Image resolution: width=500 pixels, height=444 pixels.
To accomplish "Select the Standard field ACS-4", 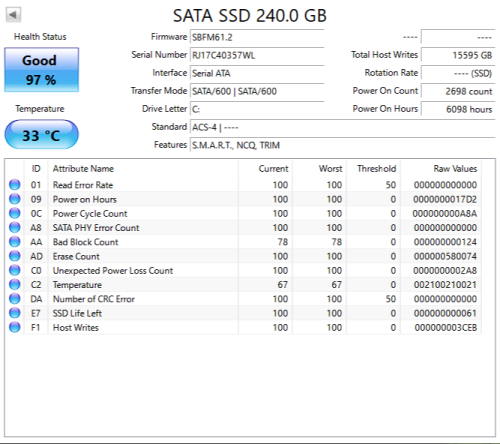I will tap(342, 127).
